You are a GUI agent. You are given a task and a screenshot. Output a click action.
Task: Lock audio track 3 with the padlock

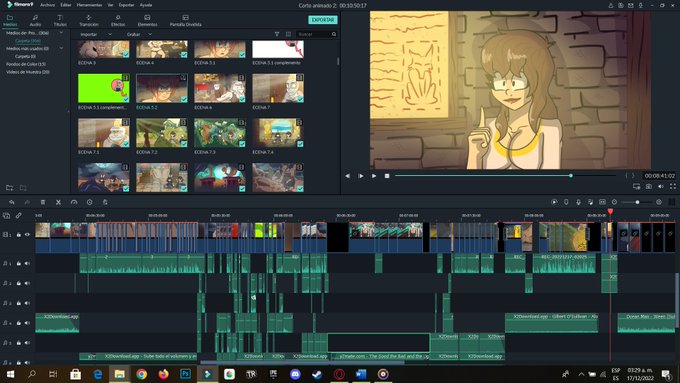[x=19, y=303]
